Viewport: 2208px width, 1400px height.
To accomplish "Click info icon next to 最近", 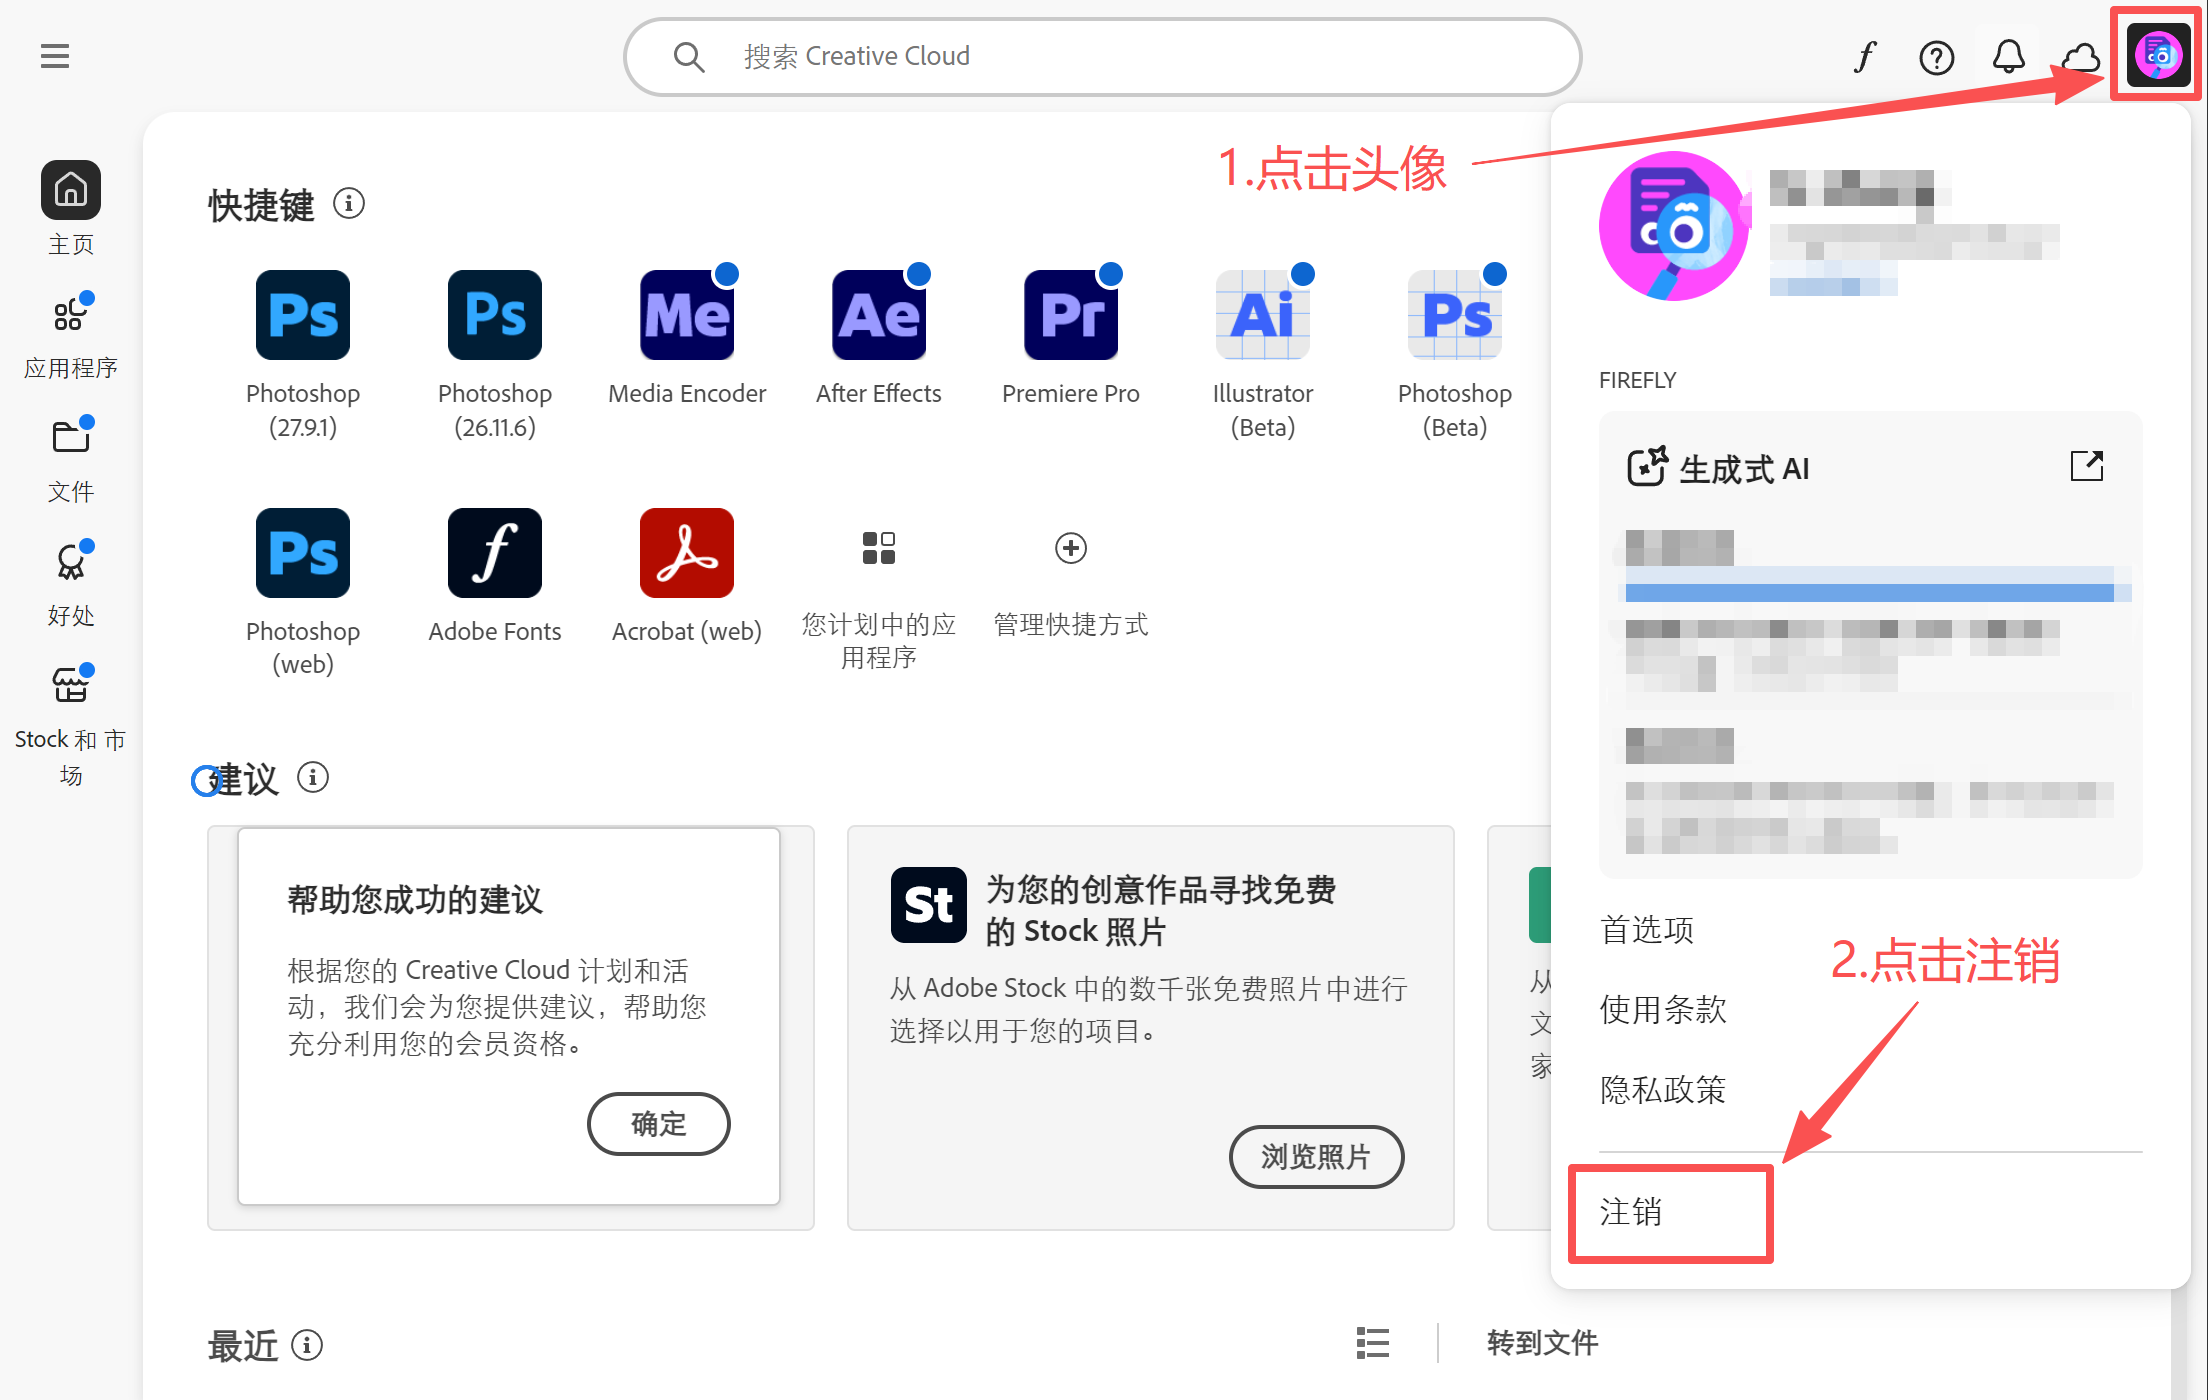I will click(307, 1345).
